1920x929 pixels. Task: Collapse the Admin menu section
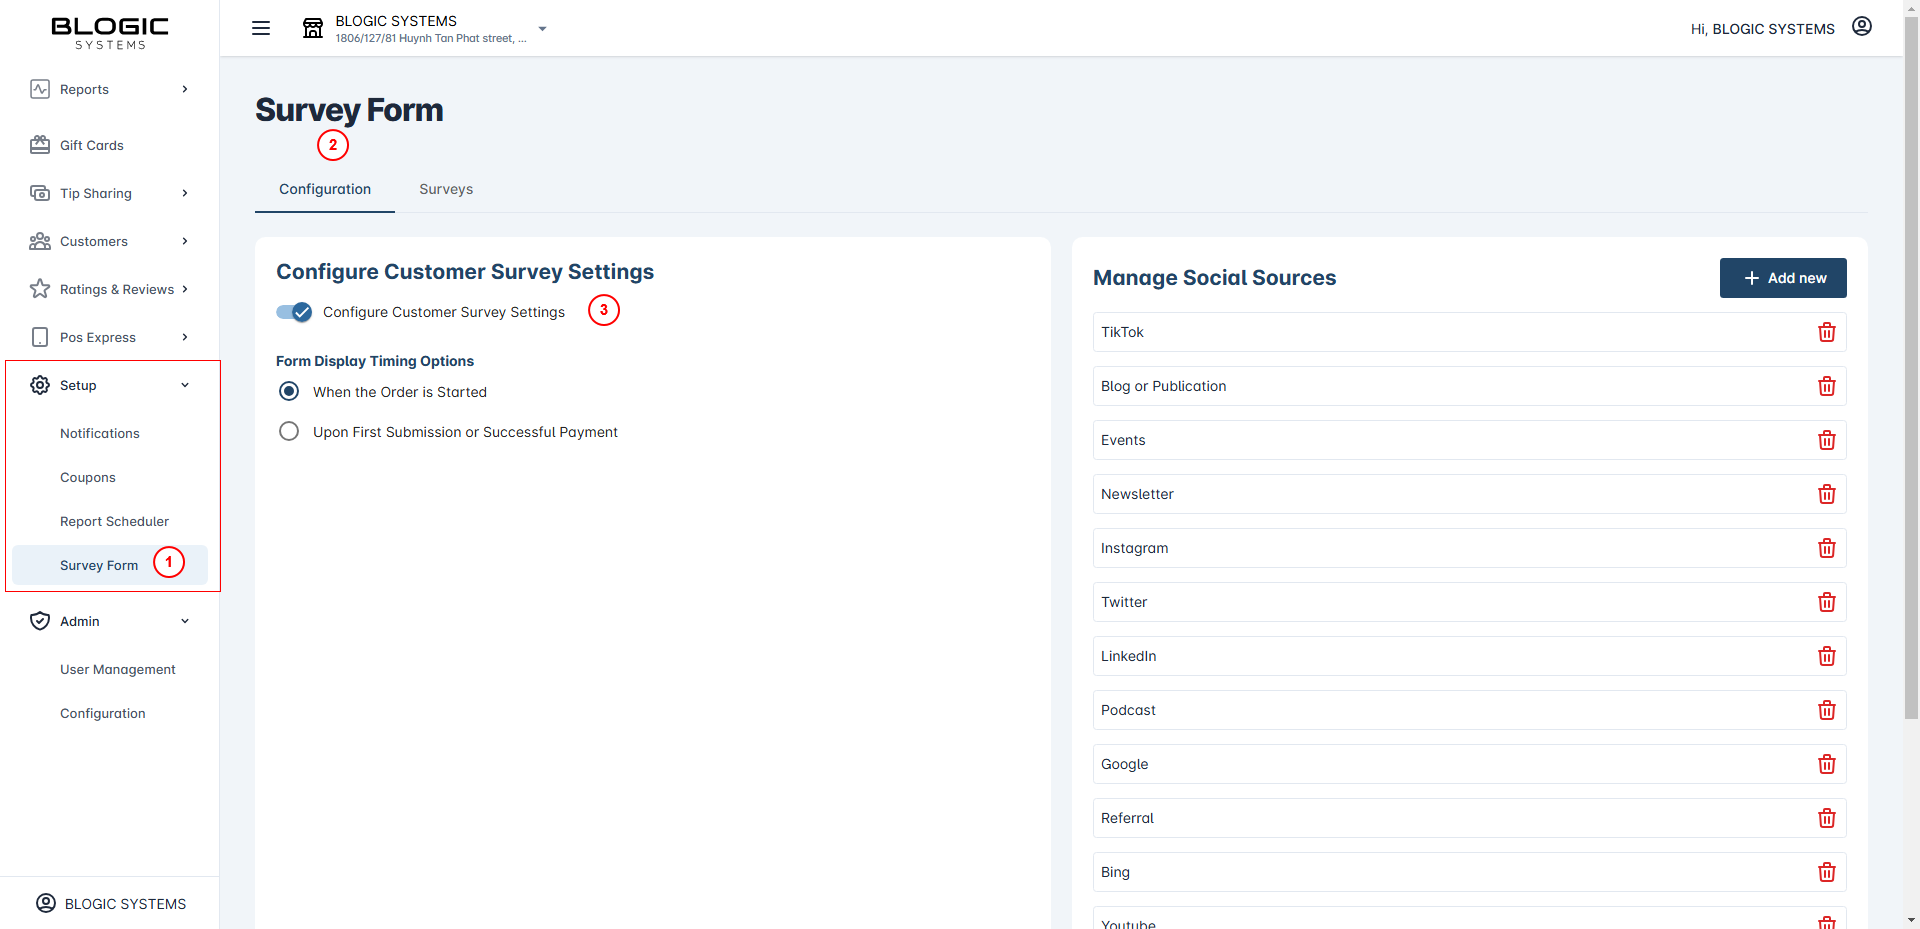click(x=185, y=621)
